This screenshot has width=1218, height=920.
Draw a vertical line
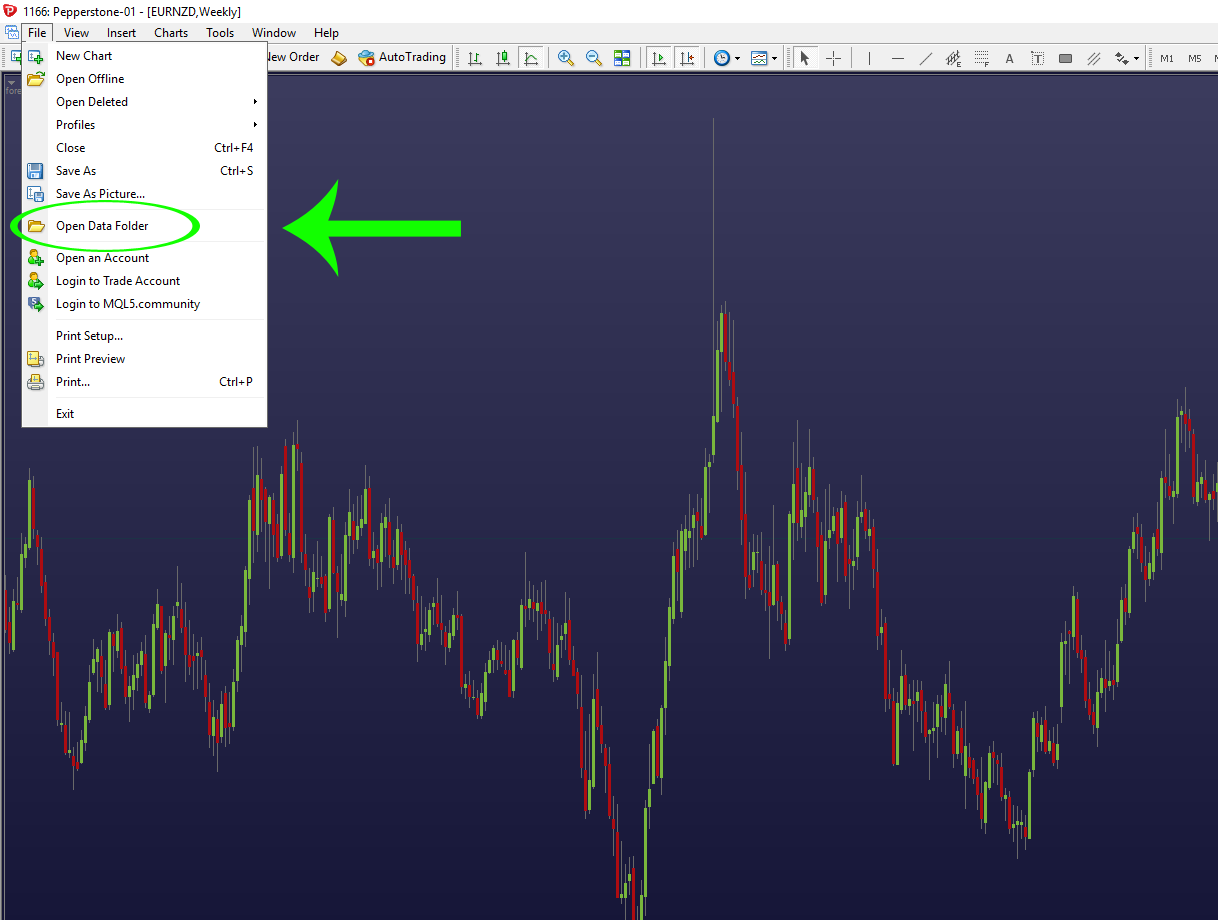tap(869, 58)
